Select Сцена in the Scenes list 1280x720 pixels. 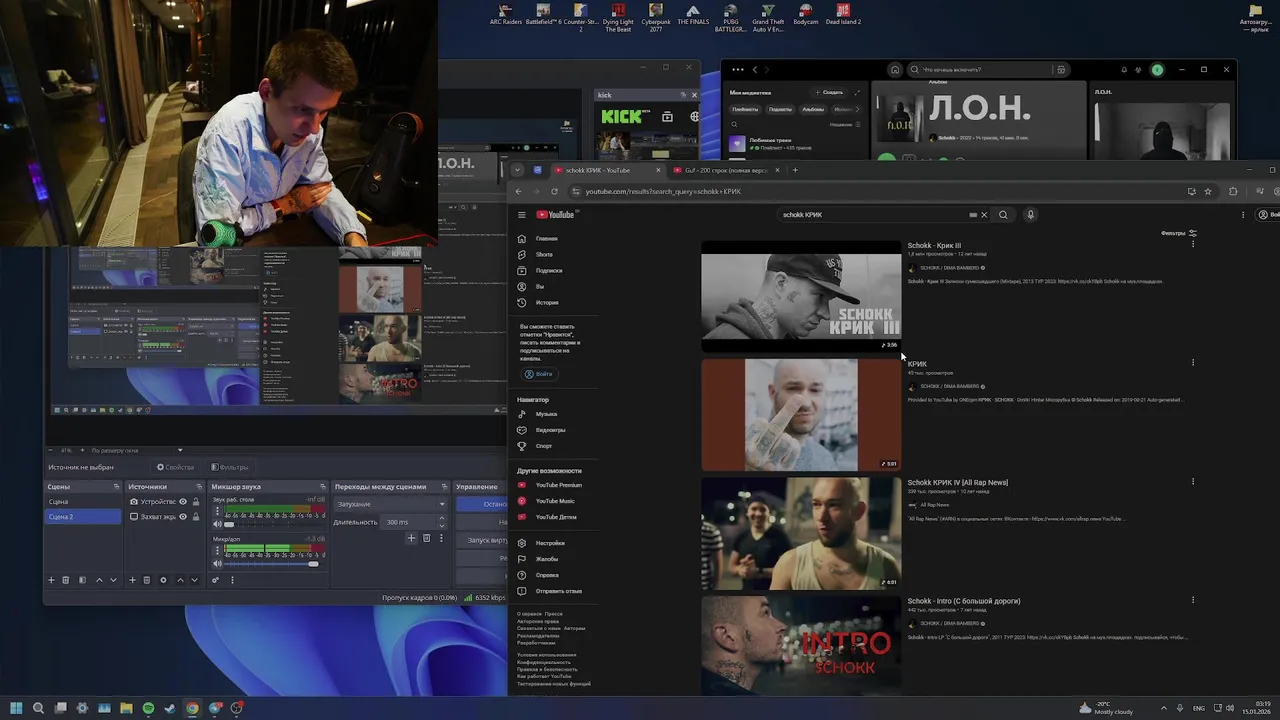click(x=83, y=502)
